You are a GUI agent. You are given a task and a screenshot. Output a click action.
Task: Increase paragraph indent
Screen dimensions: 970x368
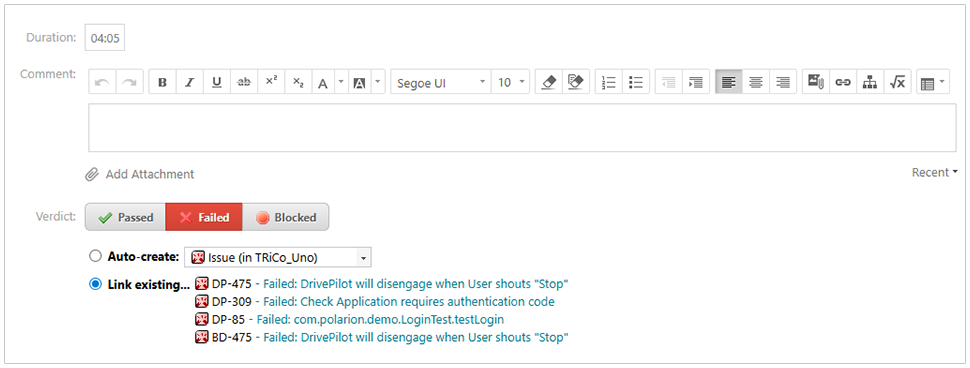click(x=696, y=82)
